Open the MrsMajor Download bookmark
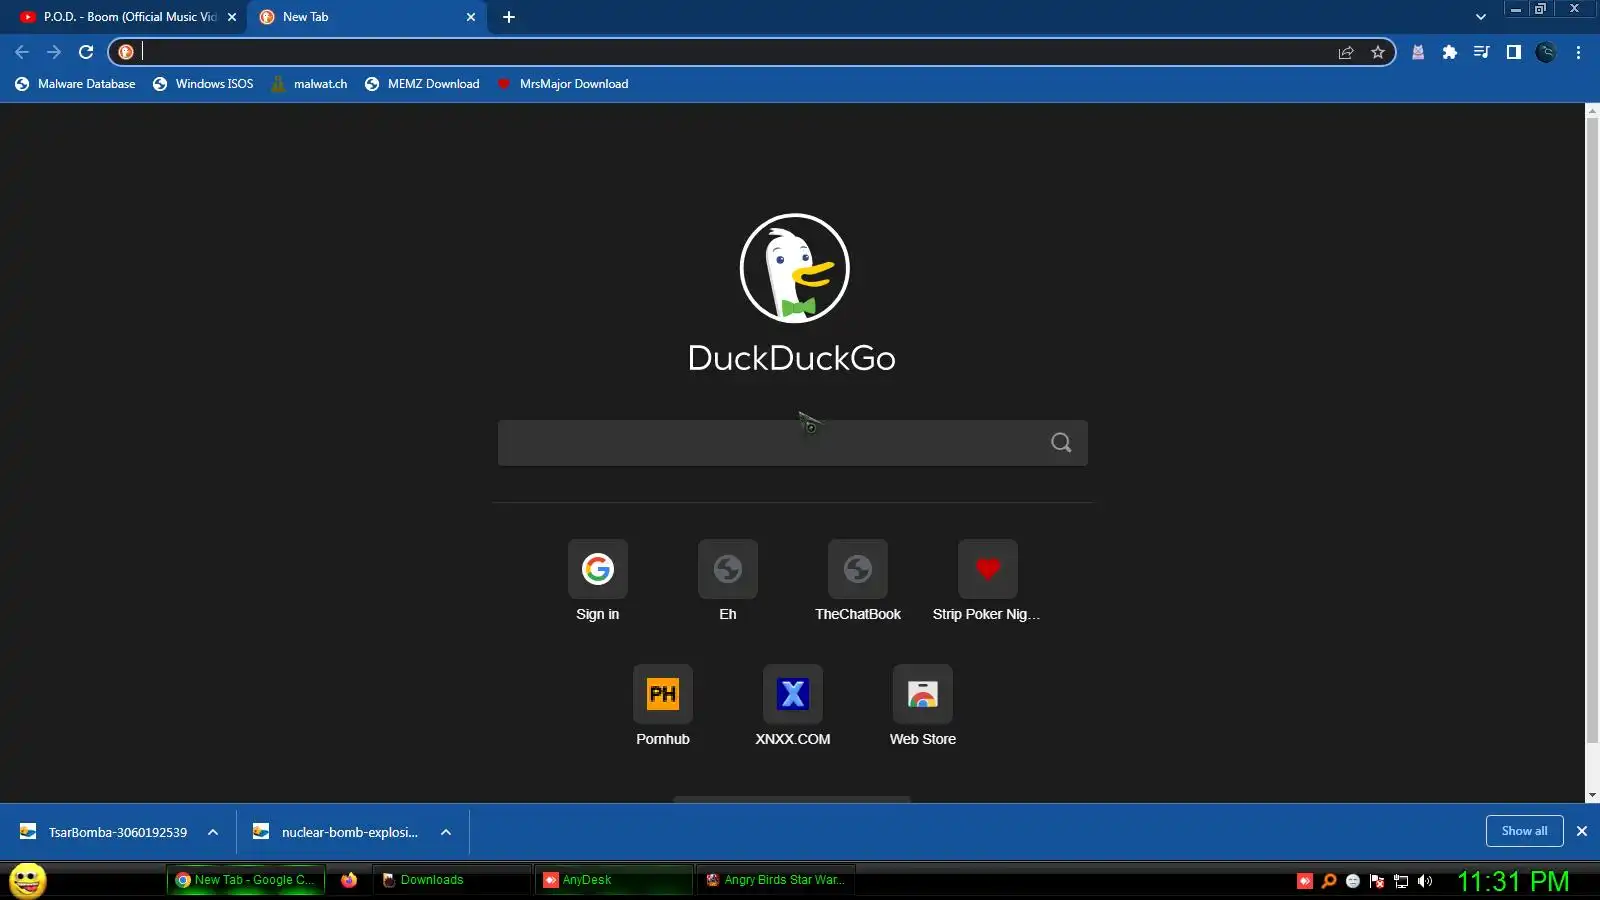1600x900 pixels. coord(563,84)
